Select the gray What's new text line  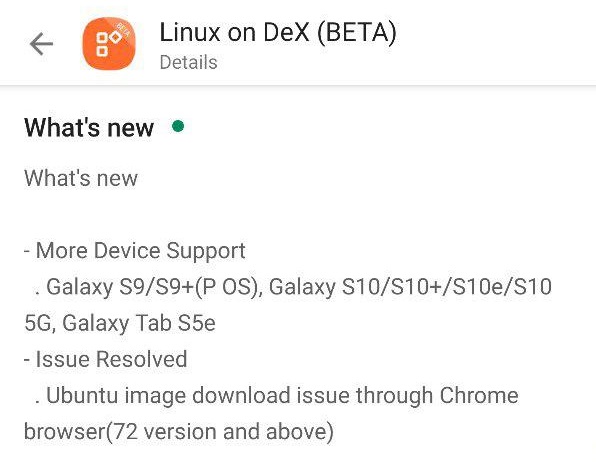point(81,178)
